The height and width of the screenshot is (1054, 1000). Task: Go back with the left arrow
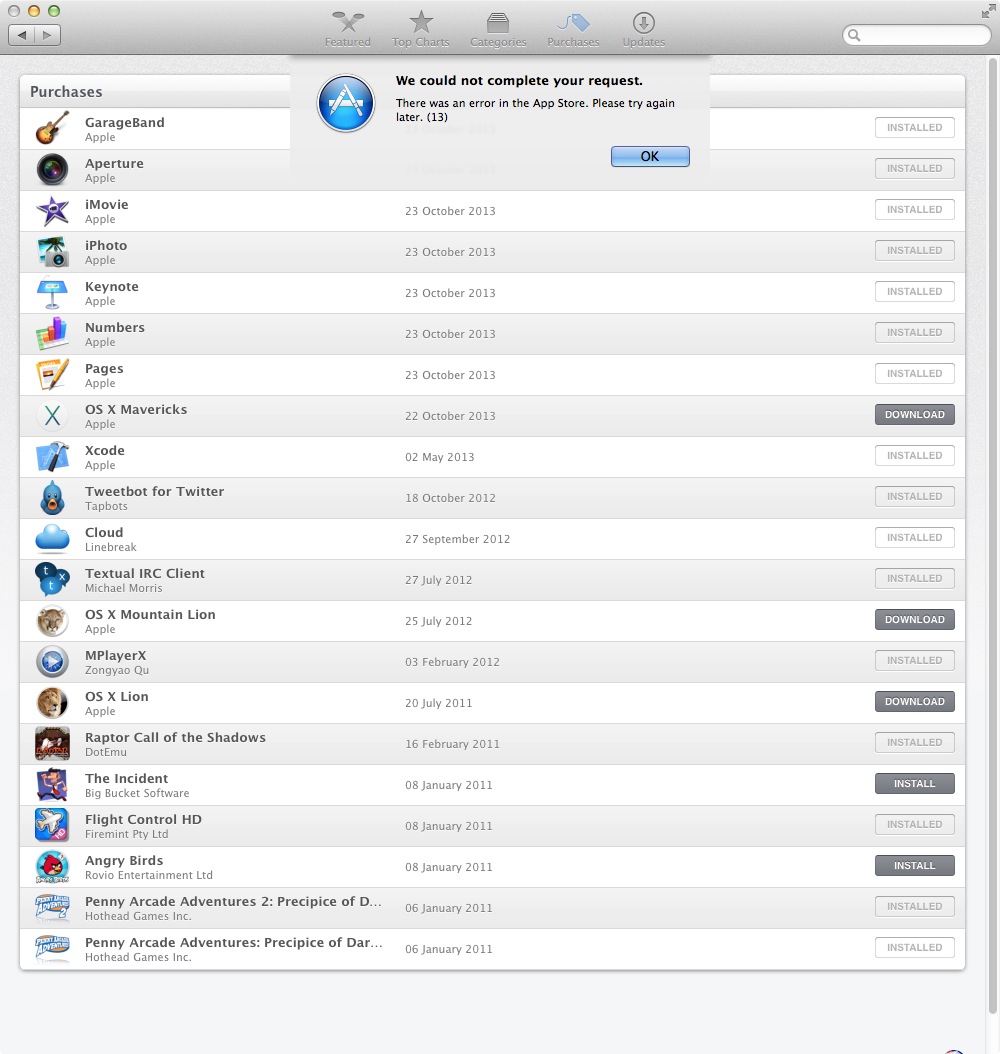(22, 35)
